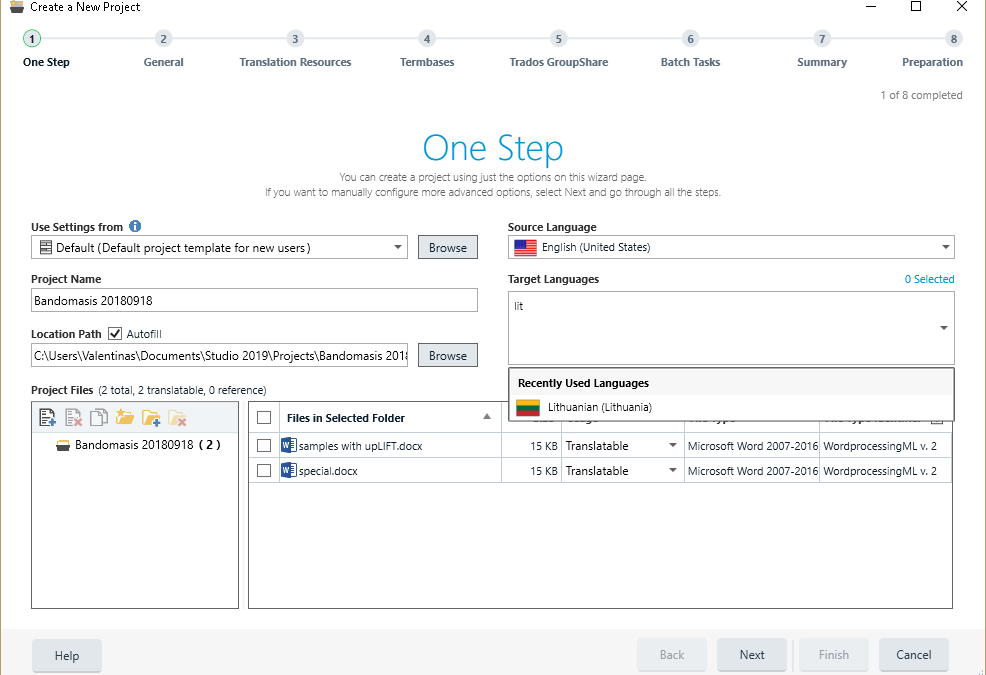986x675 pixels.
Task: Select Lithuanian (Lithuania) from recent languages
Action: point(731,408)
